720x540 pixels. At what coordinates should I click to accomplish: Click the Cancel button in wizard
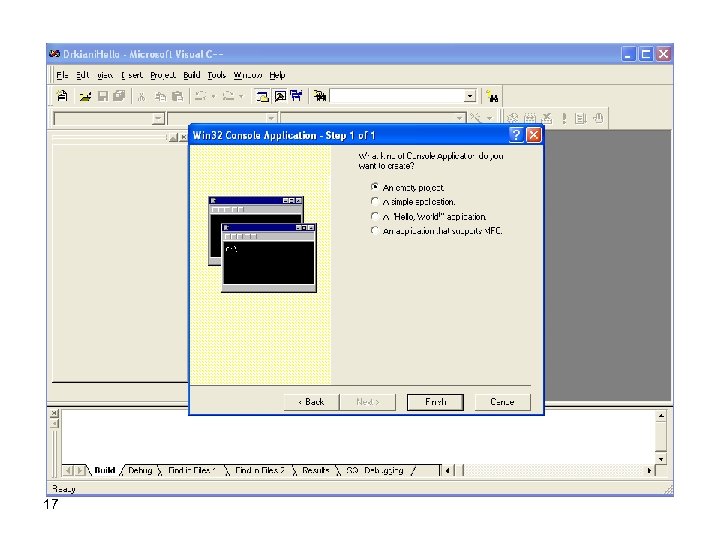point(502,402)
